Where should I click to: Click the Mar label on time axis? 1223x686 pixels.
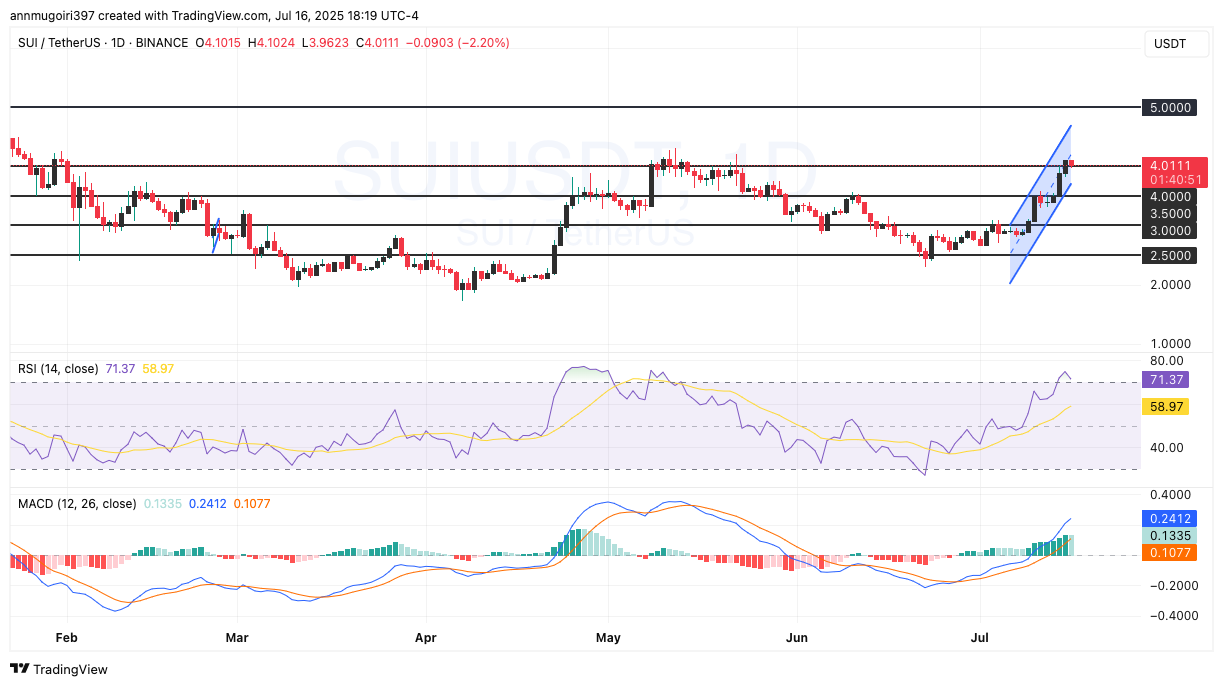coord(237,637)
